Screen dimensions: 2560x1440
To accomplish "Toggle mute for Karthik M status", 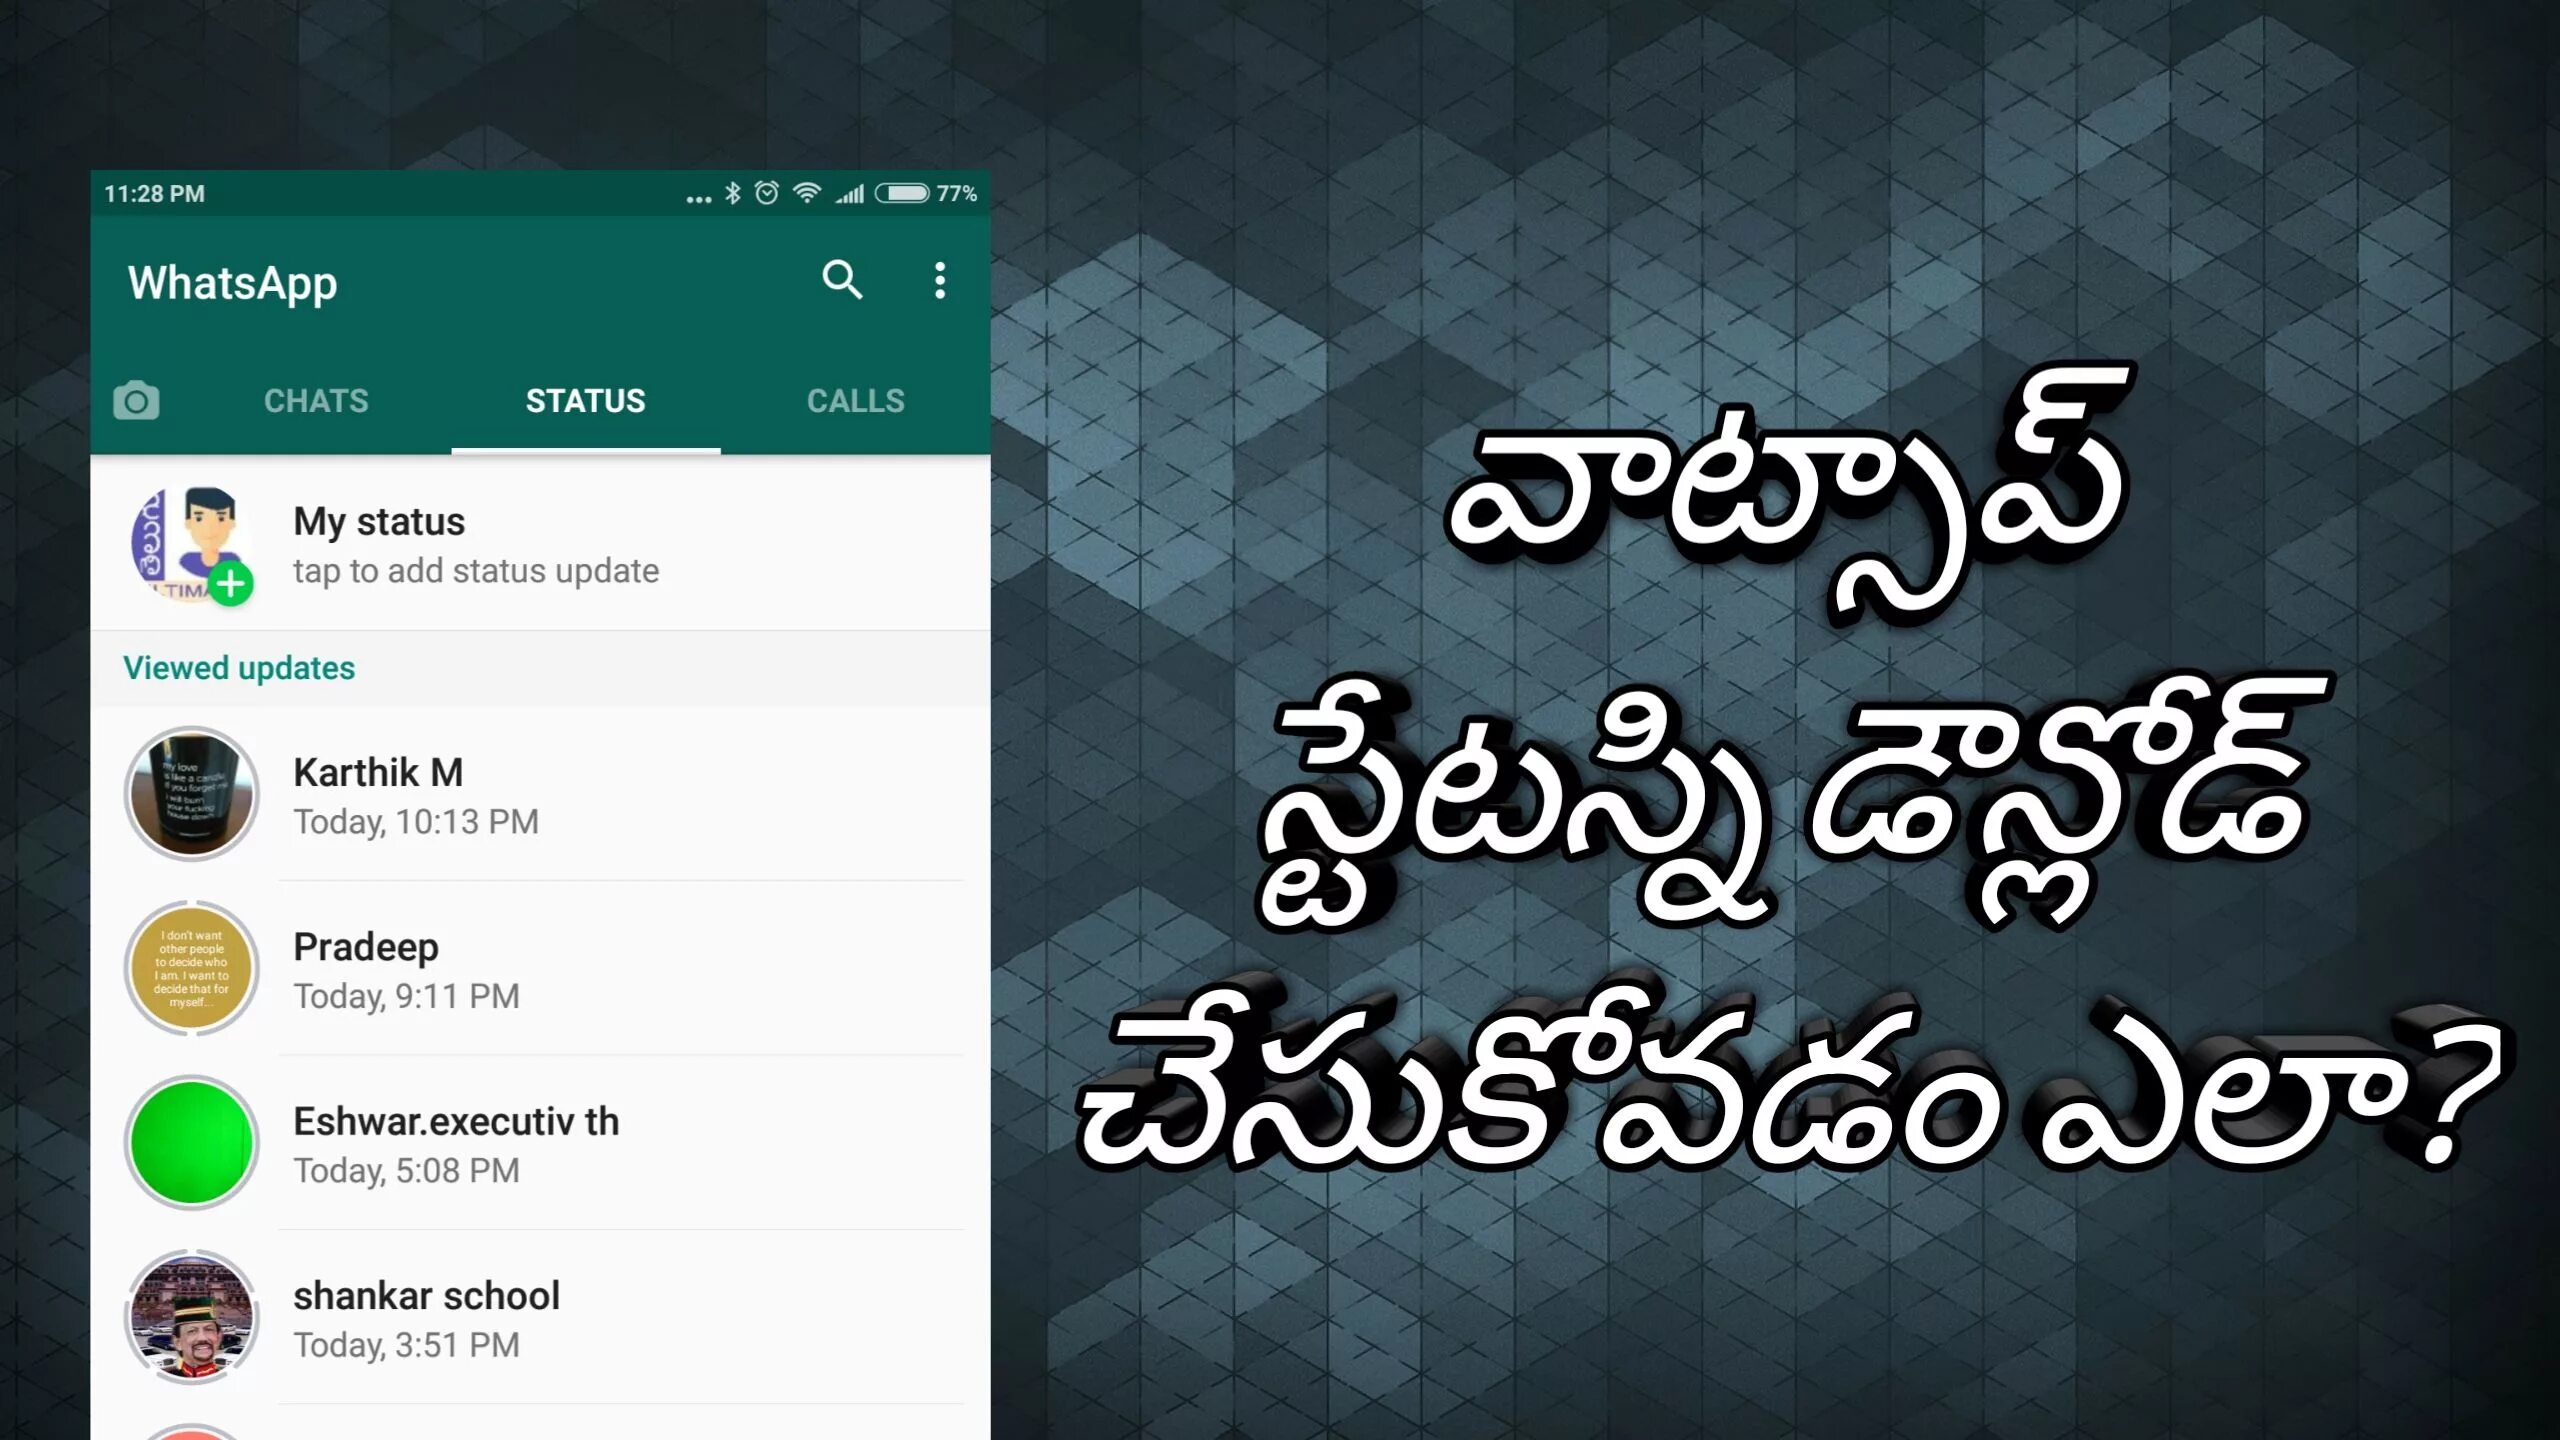I will pos(540,793).
